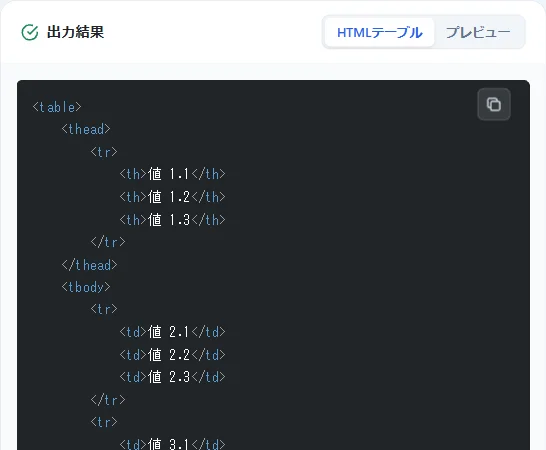Click the opening <table> tag line
The width and height of the screenshot is (546, 450).
click(x=57, y=107)
